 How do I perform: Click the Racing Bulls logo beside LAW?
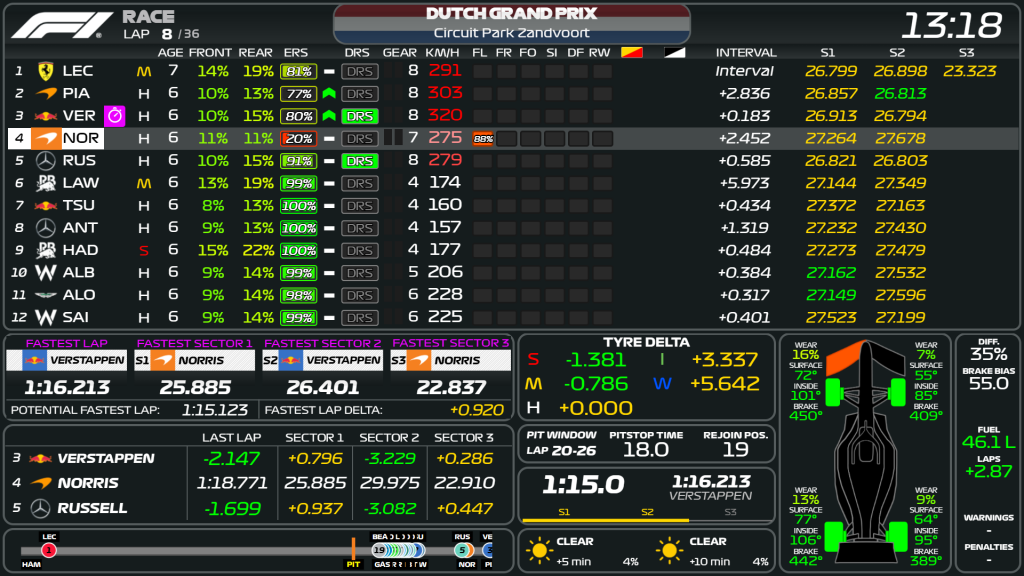45,183
